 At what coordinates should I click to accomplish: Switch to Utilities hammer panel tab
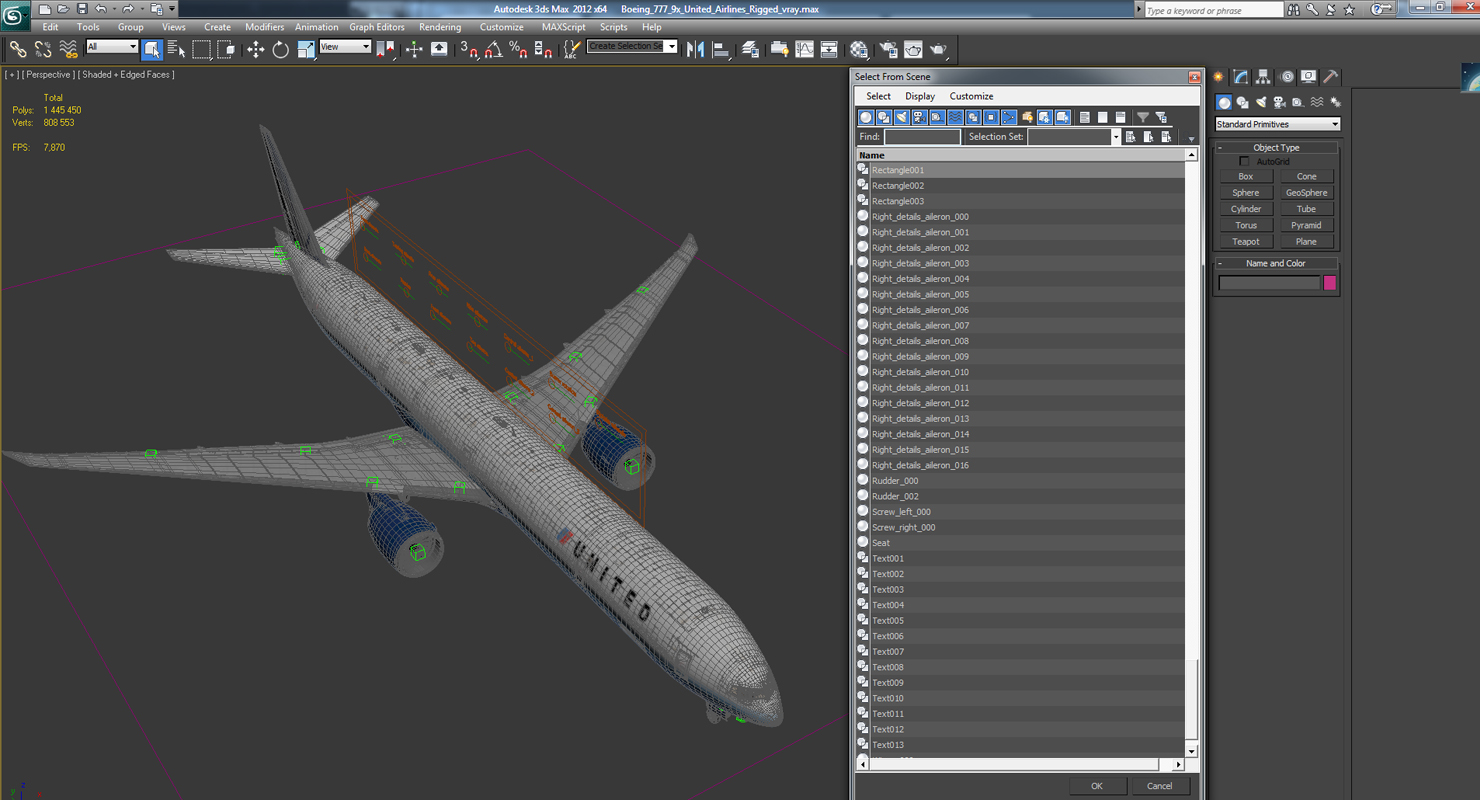point(1330,77)
